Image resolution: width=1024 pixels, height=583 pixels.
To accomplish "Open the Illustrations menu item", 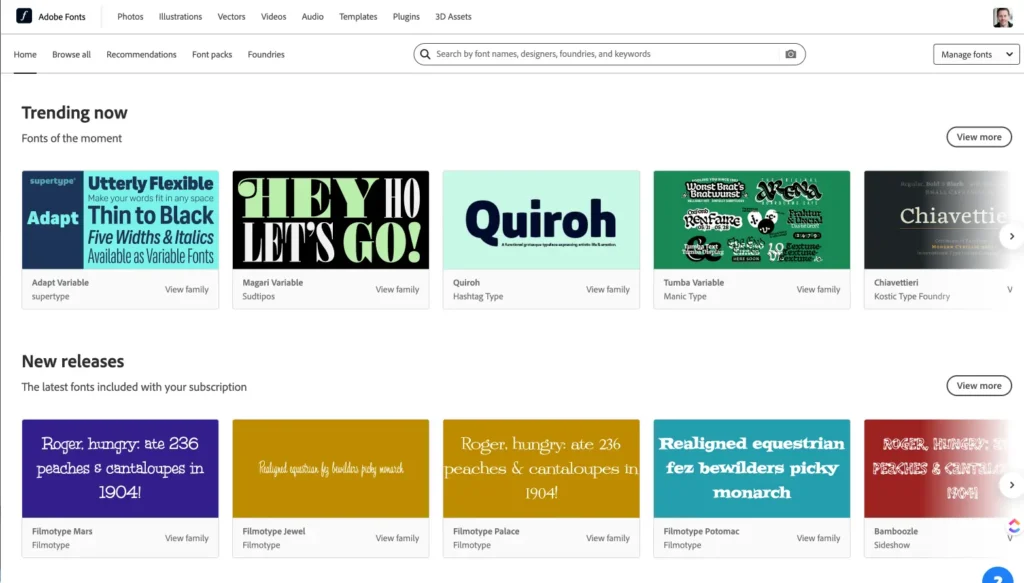I will 180,16.
